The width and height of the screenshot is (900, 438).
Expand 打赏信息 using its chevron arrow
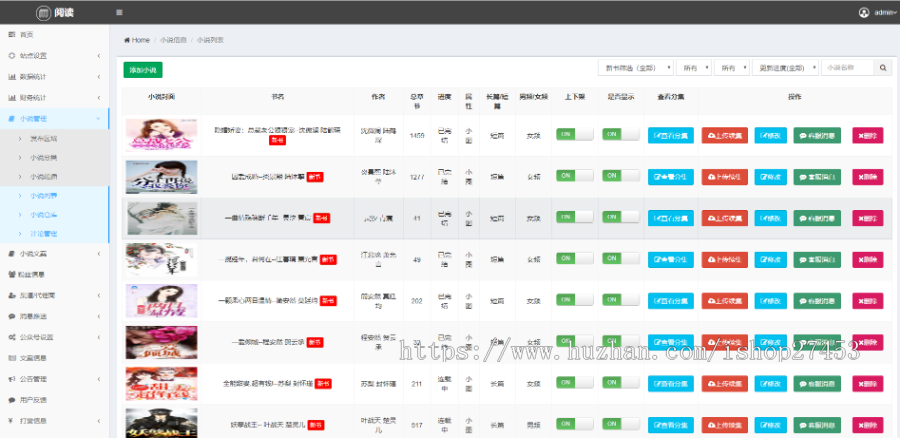coord(99,421)
